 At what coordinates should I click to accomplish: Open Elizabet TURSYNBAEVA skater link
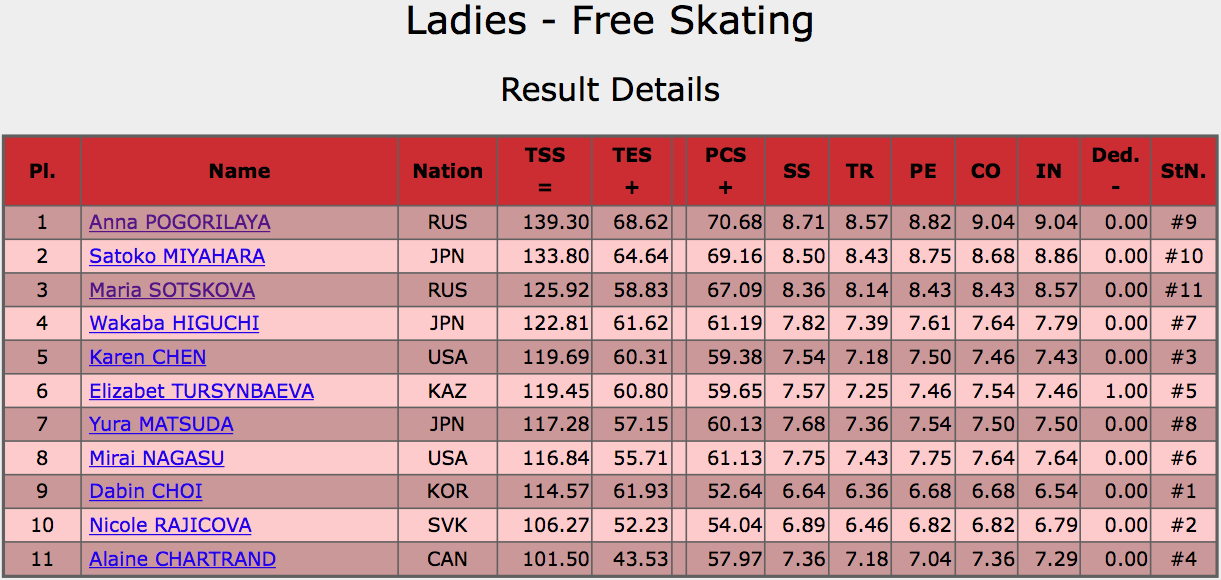click(201, 391)
